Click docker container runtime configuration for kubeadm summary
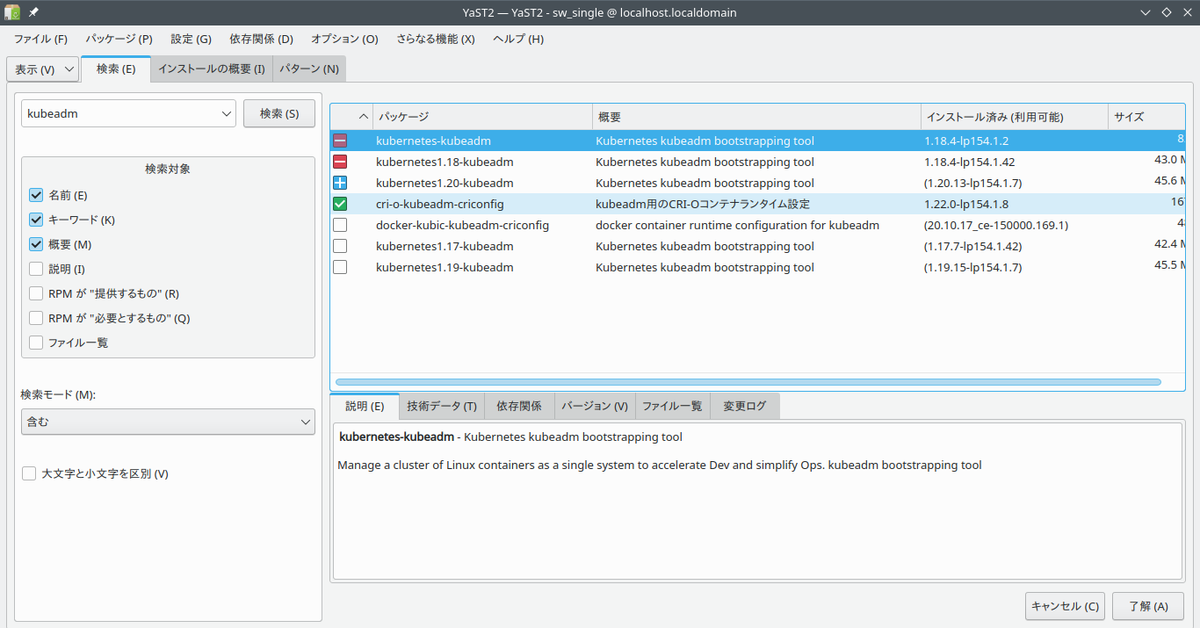 (737, 225)
